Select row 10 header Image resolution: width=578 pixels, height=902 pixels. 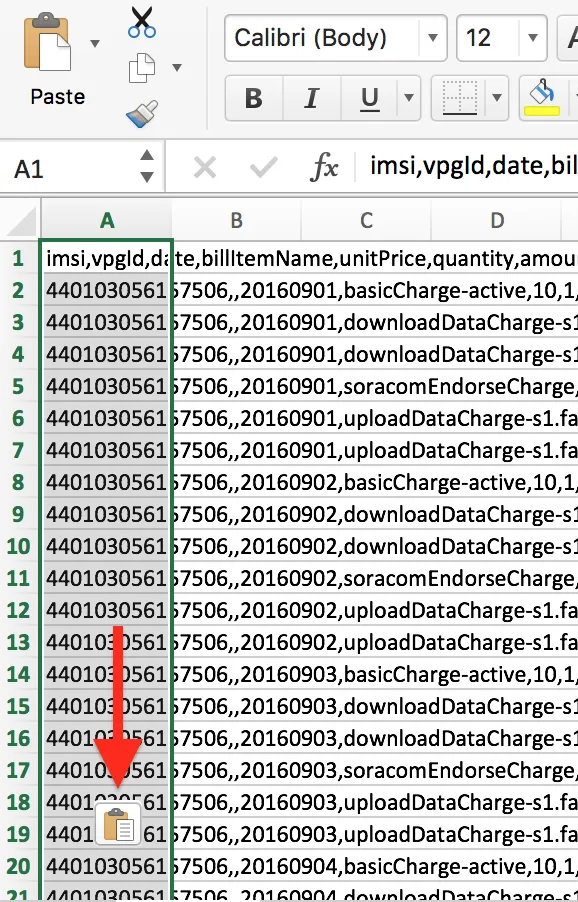pyautogui.click(x=18, y=546)
